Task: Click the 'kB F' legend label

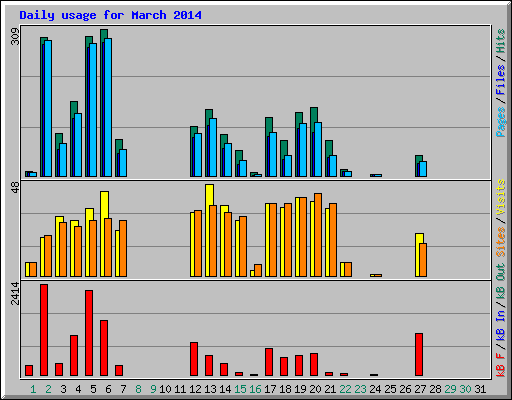Action: click(501, 365)
